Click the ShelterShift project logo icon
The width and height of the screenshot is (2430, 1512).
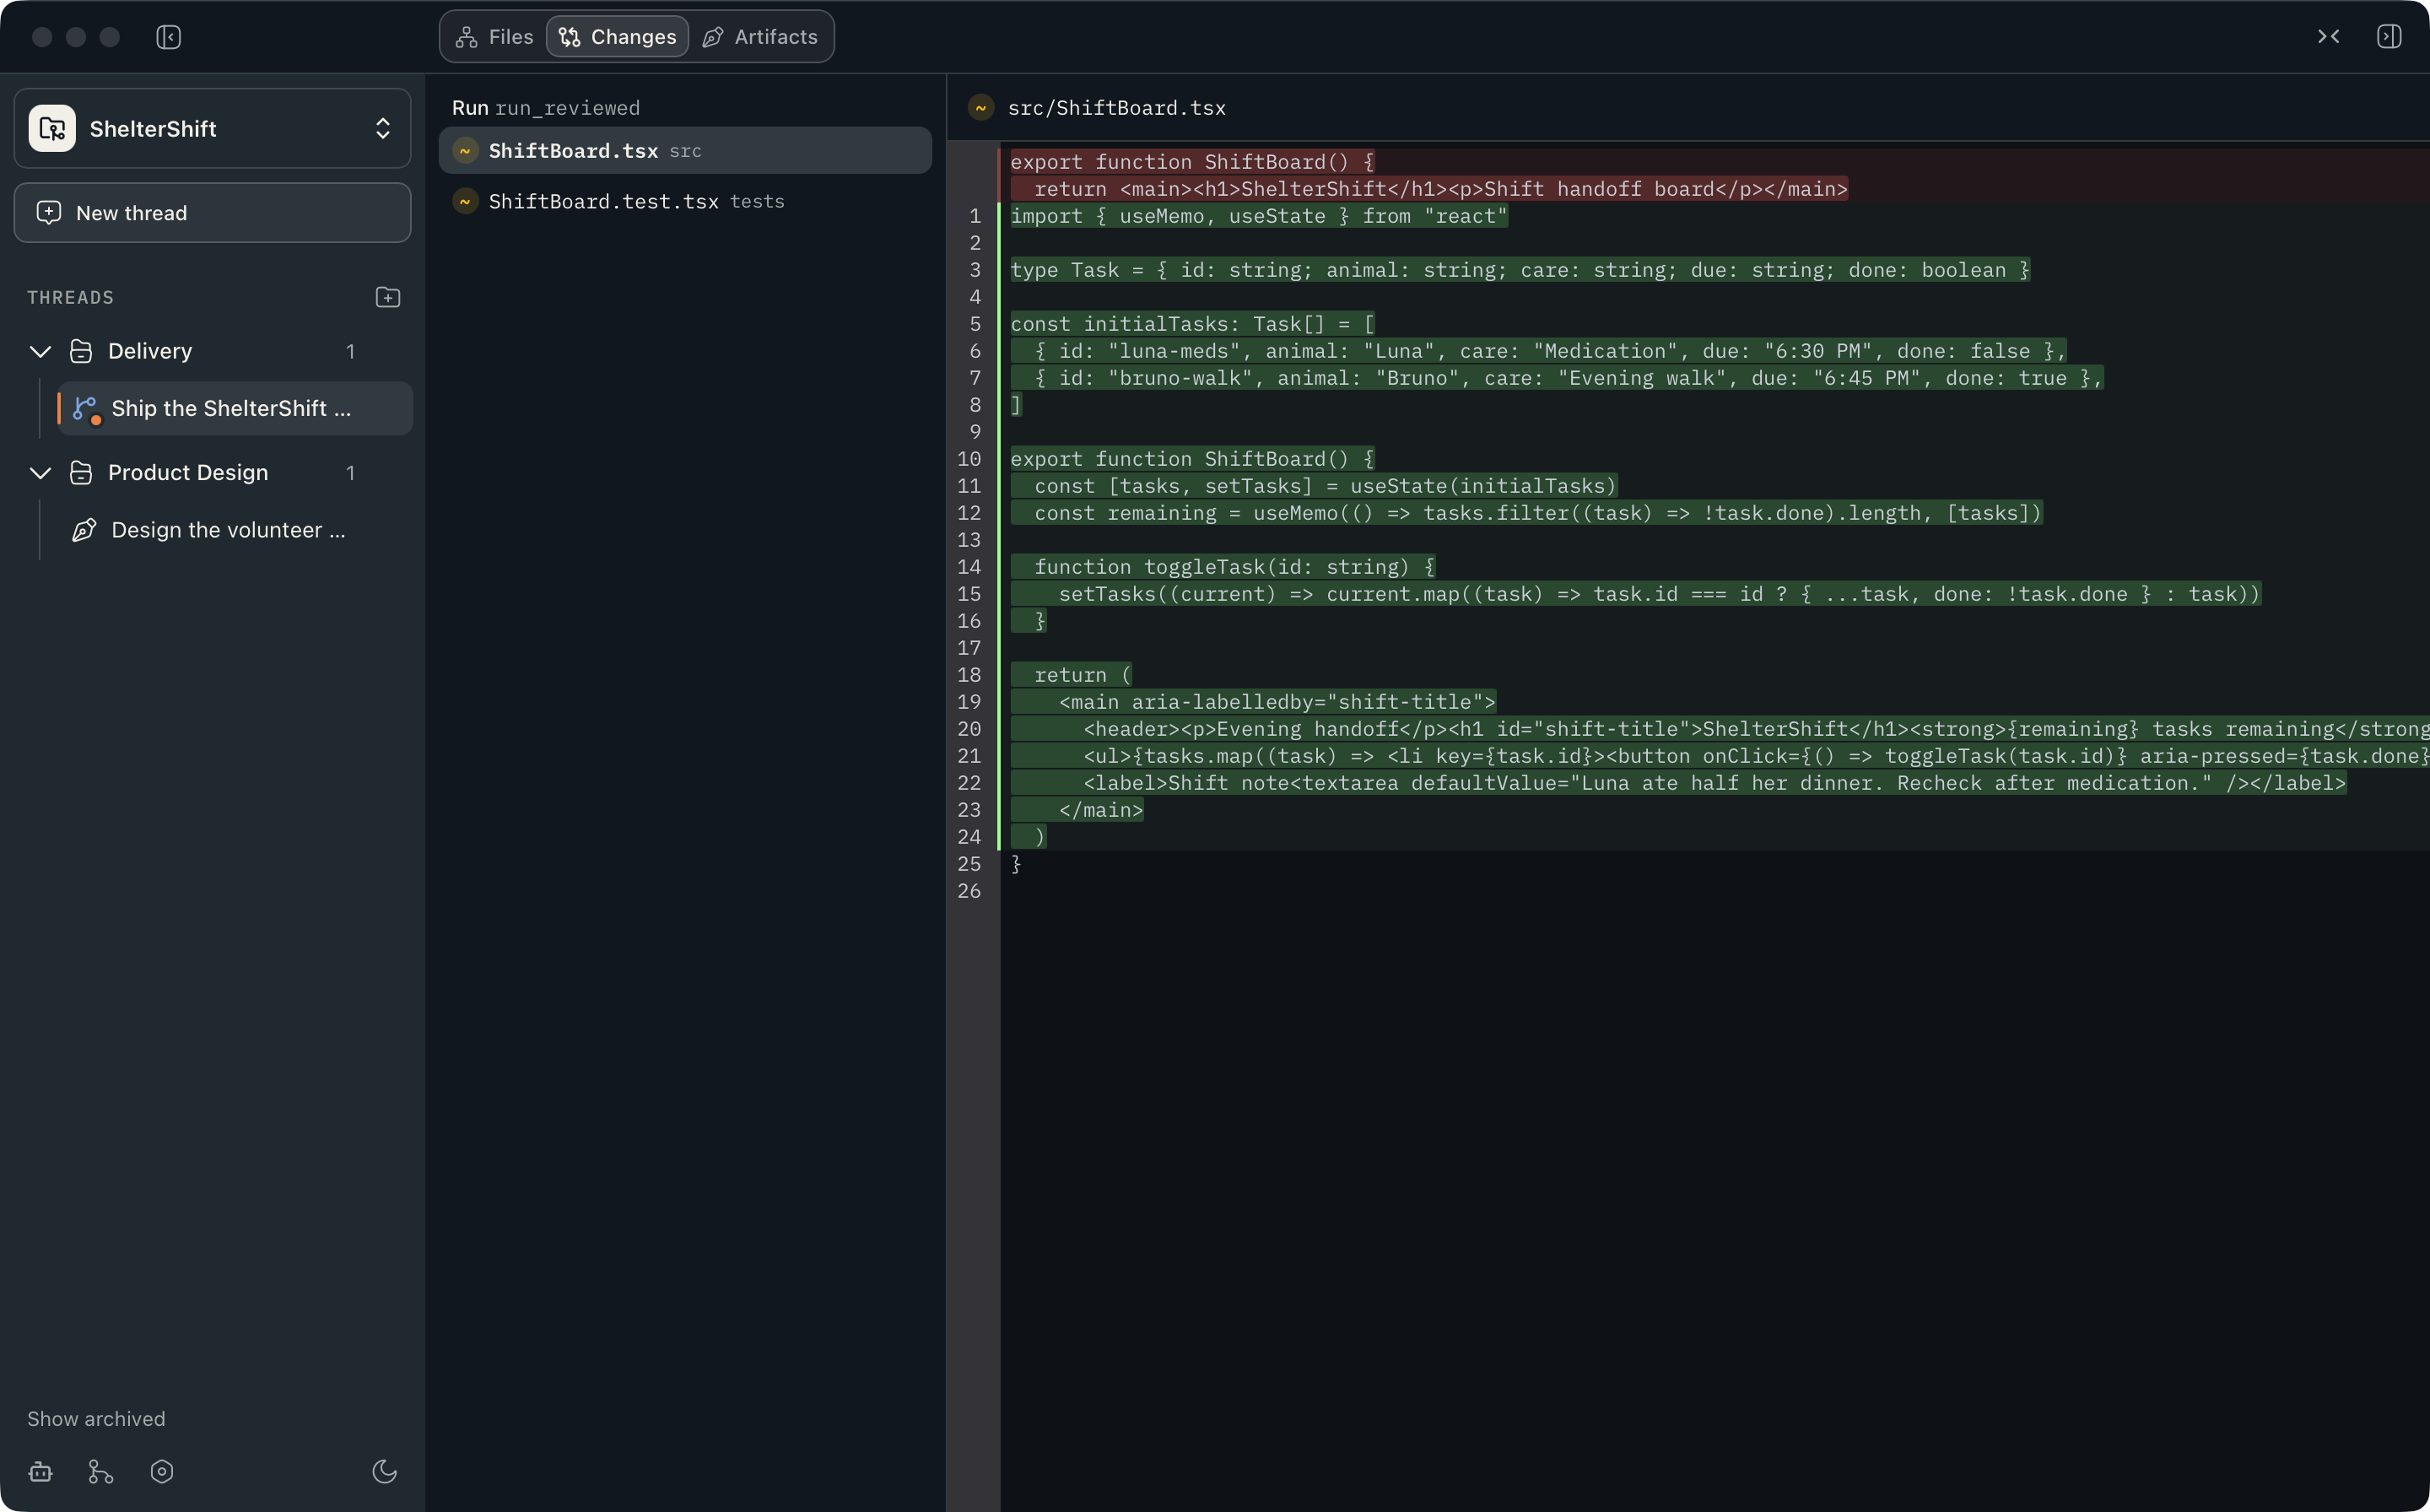pos(52,128)
